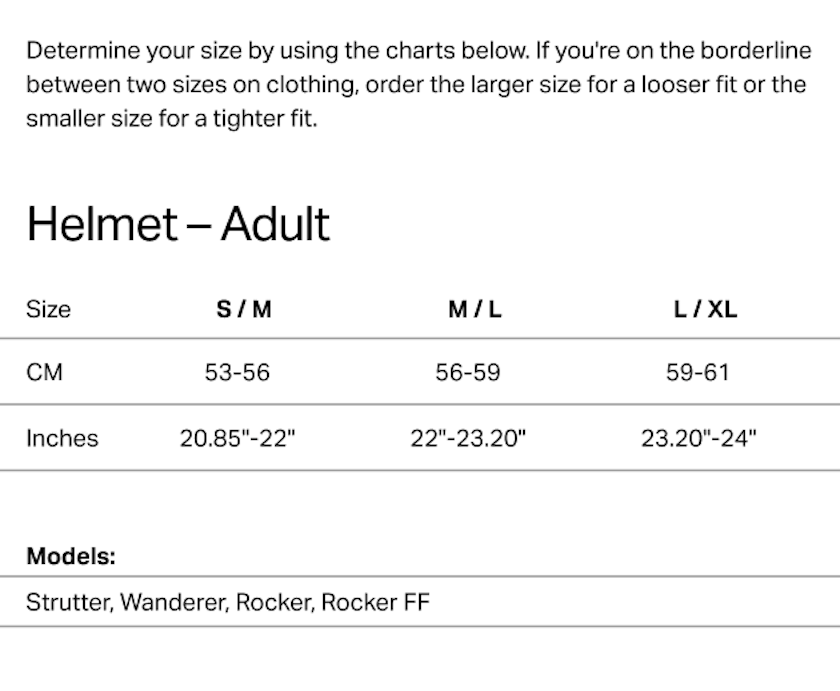Click "smaller size for a tighter fit" text
Screen dimensions: 840x691
tap(171, 118)
